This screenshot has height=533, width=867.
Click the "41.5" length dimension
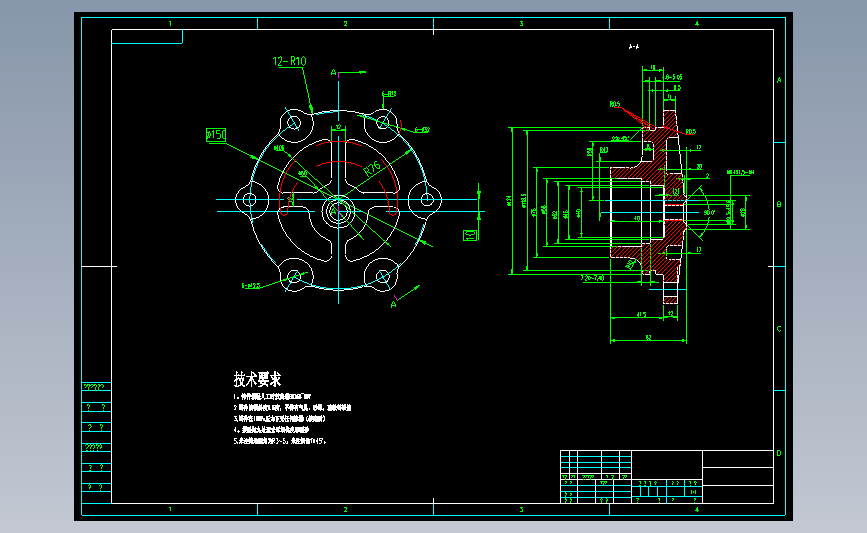[x=641, y=315]
